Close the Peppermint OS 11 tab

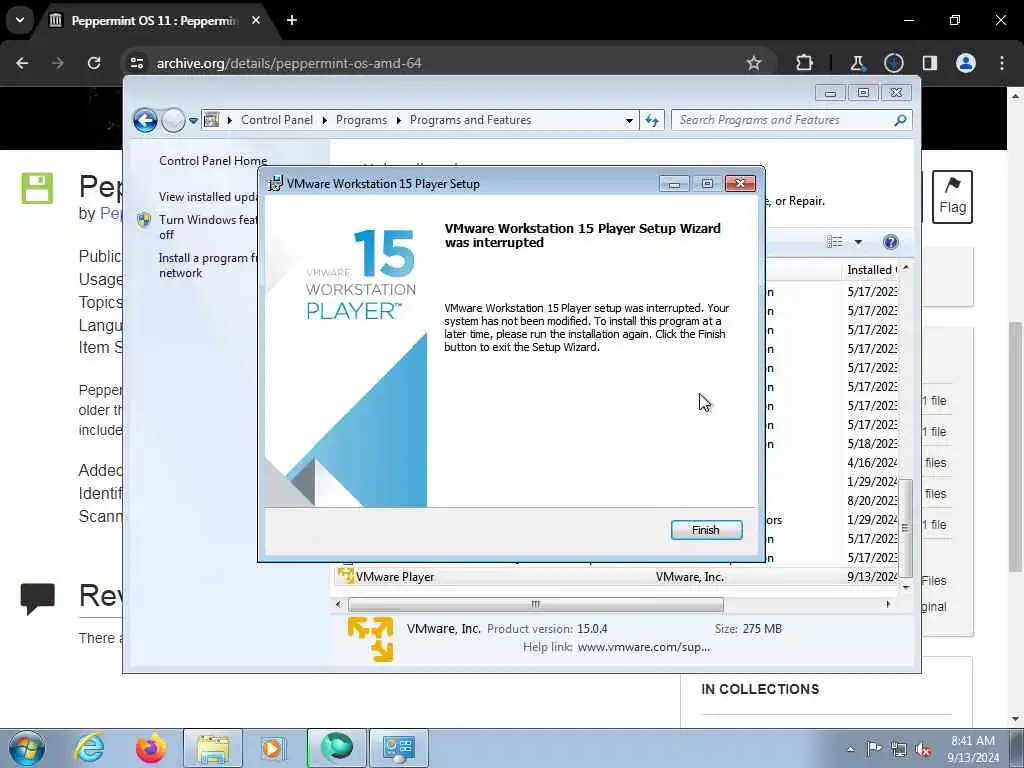256,20
